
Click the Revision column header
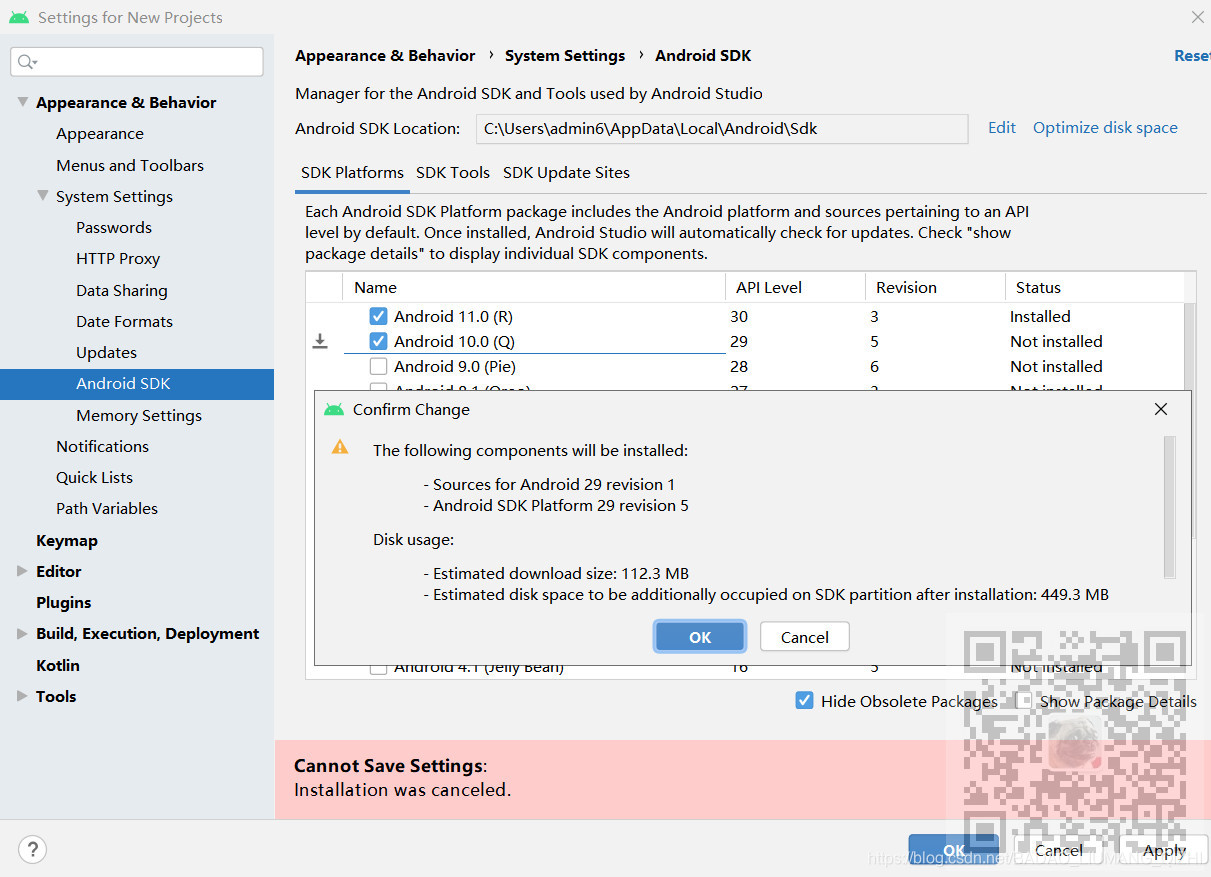click(935, 287)
